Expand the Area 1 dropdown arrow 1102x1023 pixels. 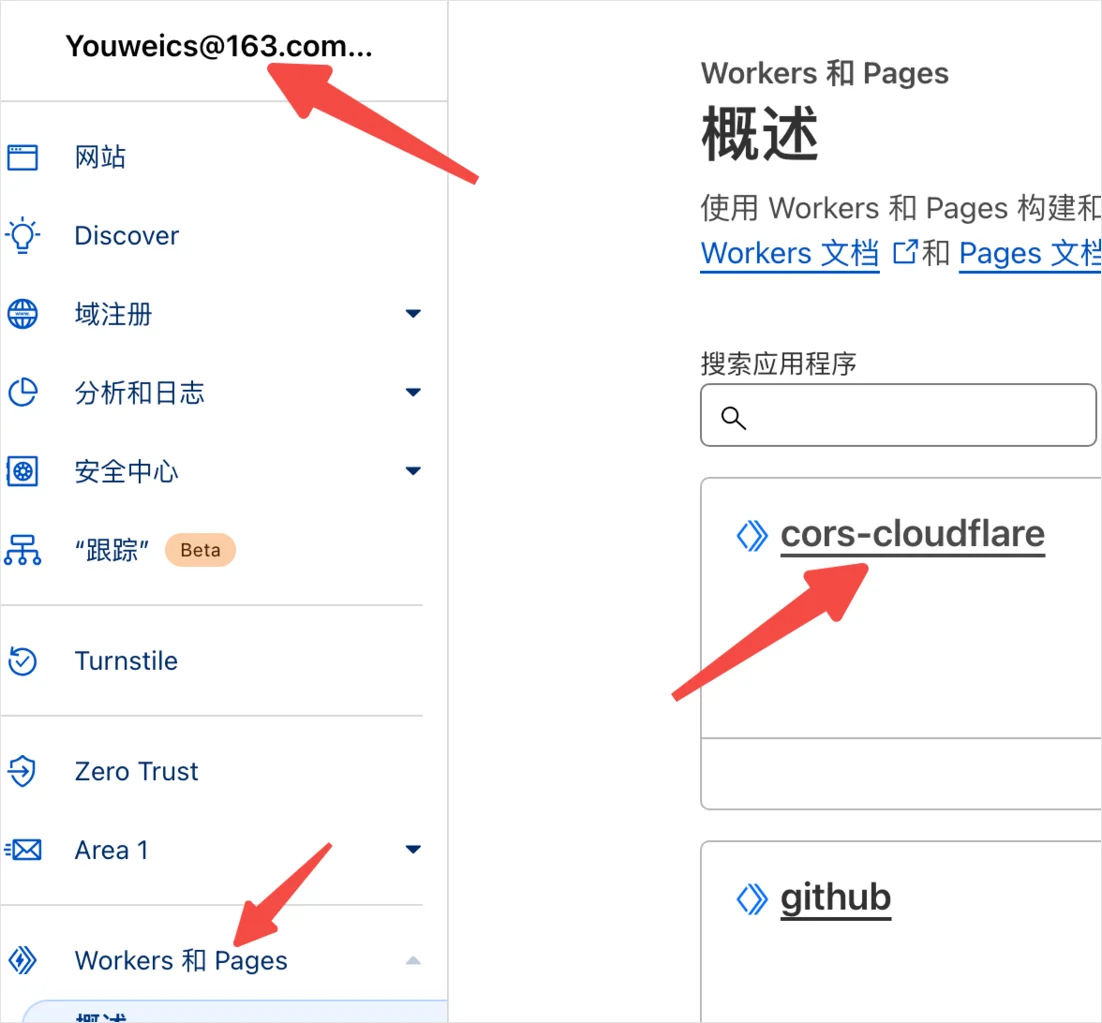pos(413,849)
